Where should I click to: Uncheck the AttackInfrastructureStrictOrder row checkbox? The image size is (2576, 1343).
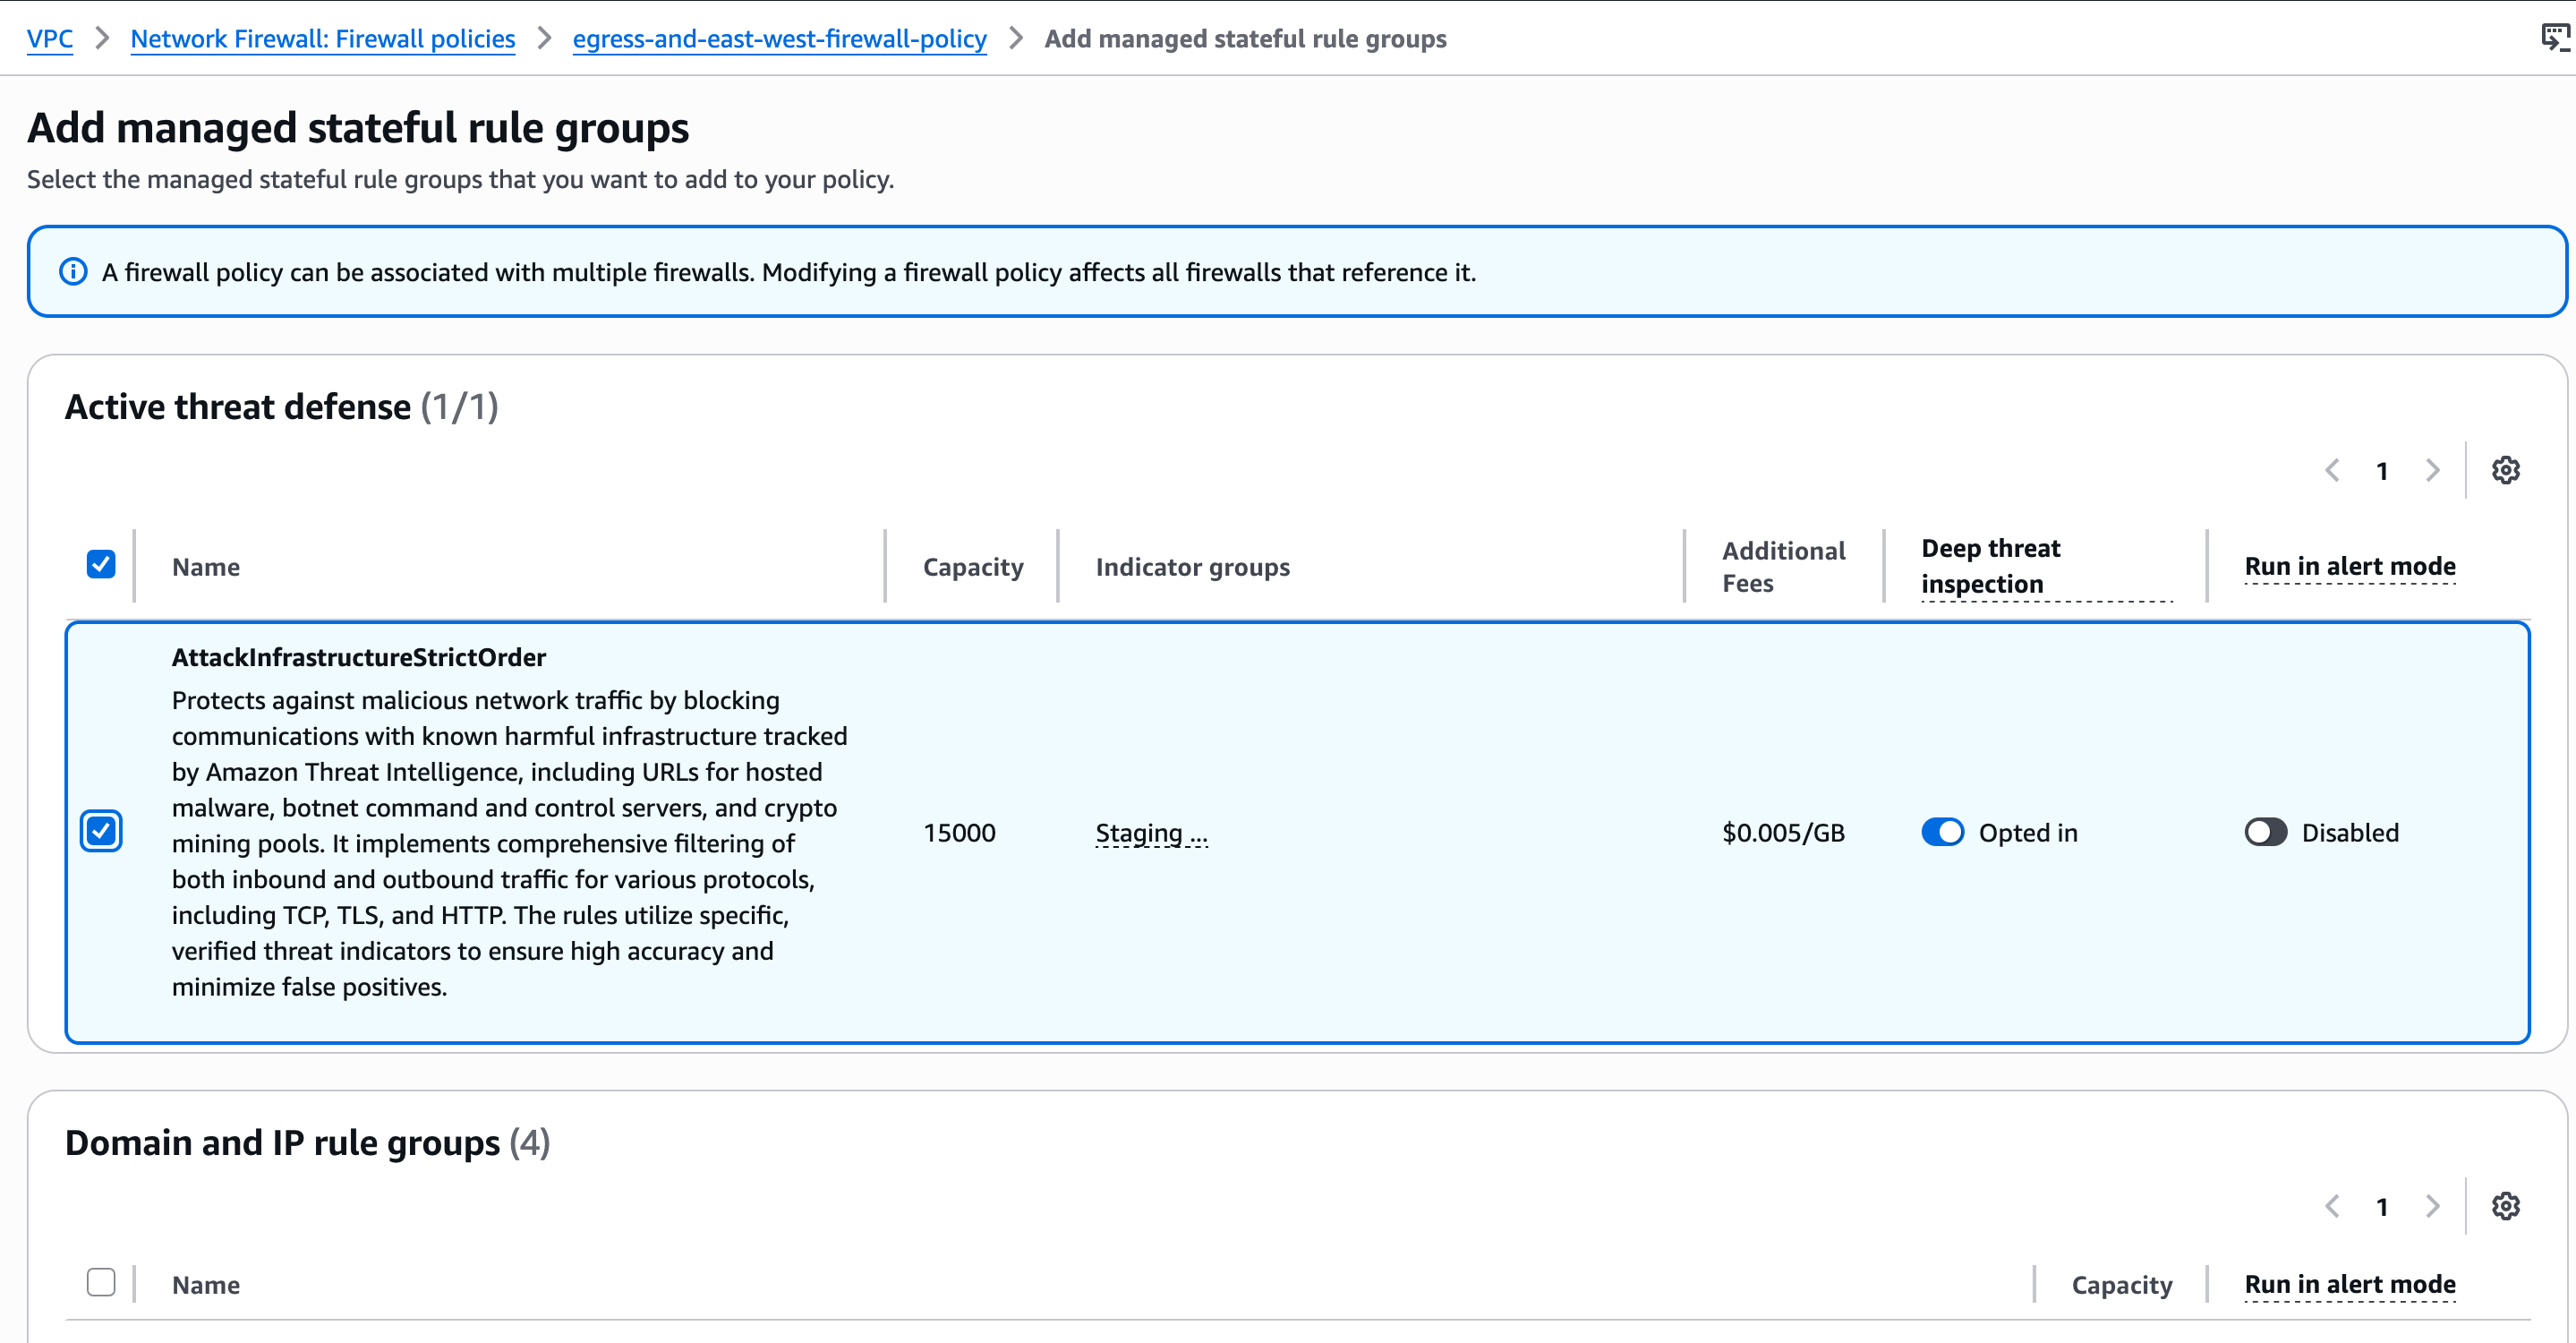coord(101,831)
